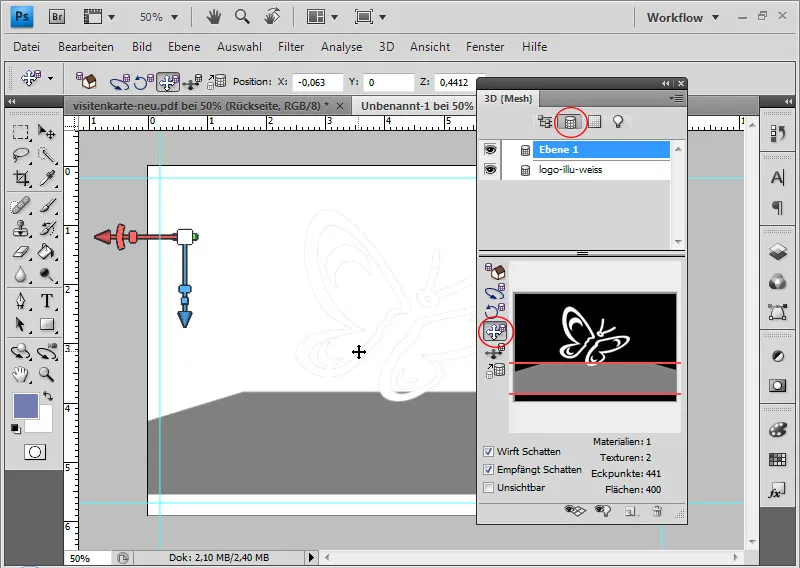Select the Rectangular Marquee tool
The height and width of the screenshot is (568, 800).
(x=20, y=132)
